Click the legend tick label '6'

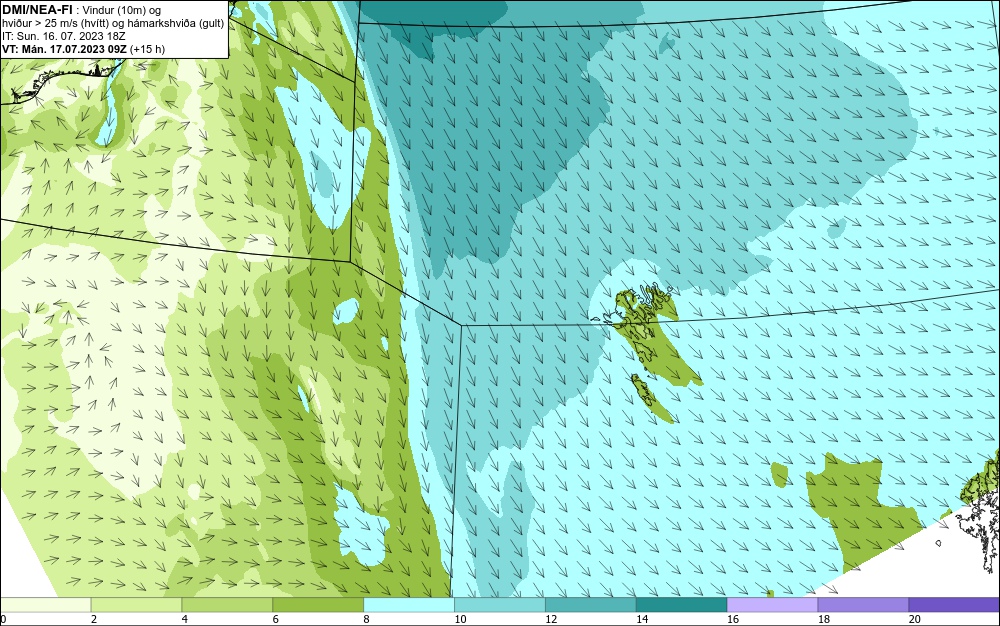[276, 619]
